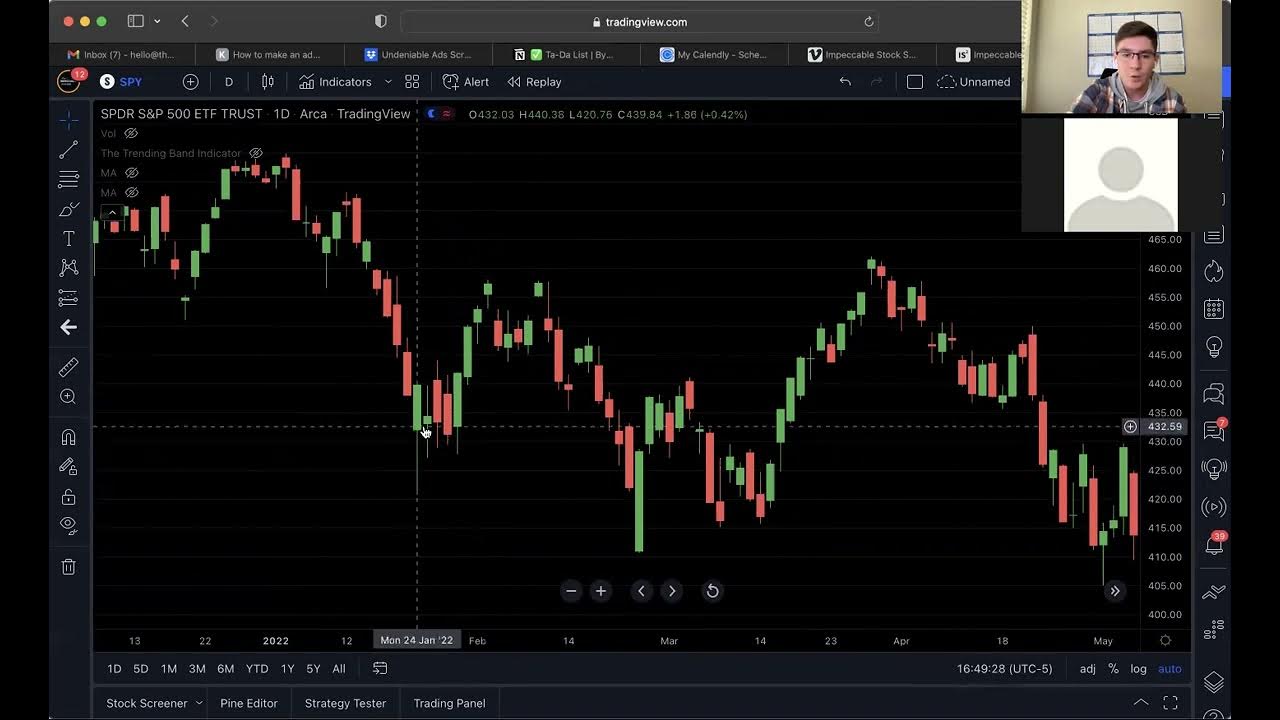Open the calendar panel in right sidebar

click(x=1214, y=309)
